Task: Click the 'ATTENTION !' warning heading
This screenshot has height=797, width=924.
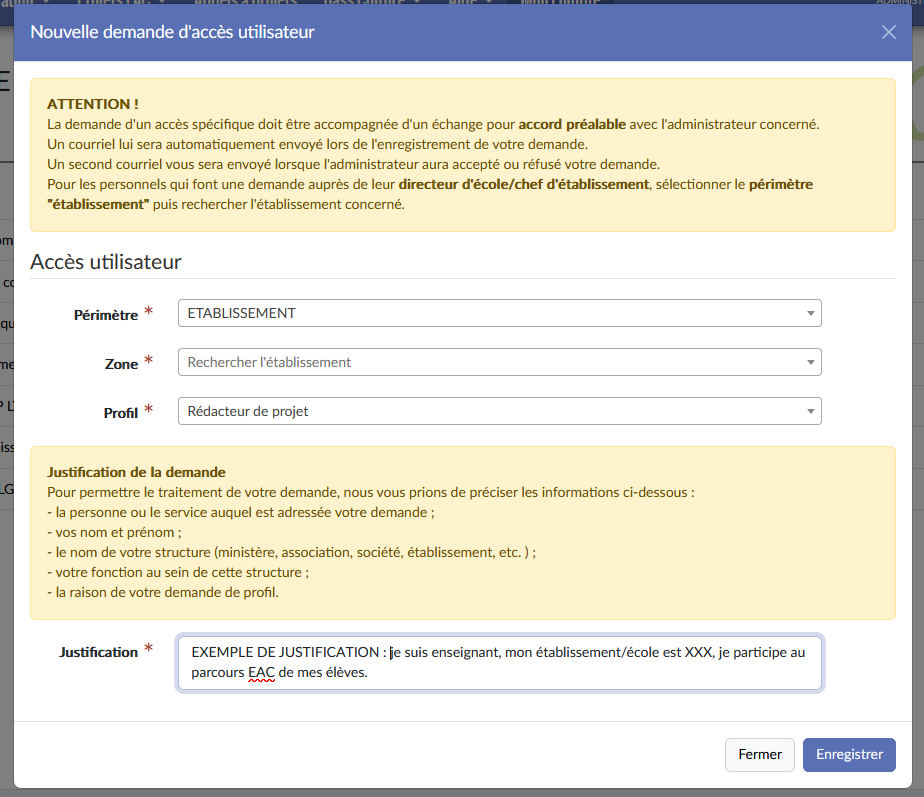Action: coord(93,104)
